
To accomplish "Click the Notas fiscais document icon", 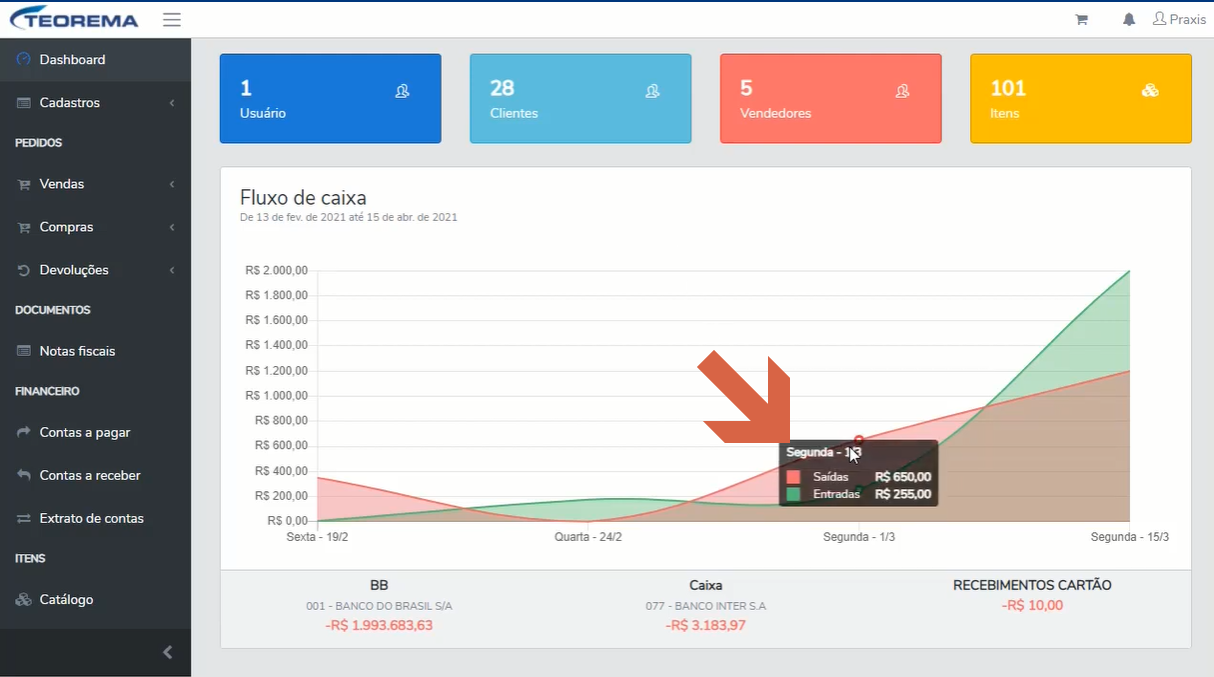I will click(x=24, y=351).
